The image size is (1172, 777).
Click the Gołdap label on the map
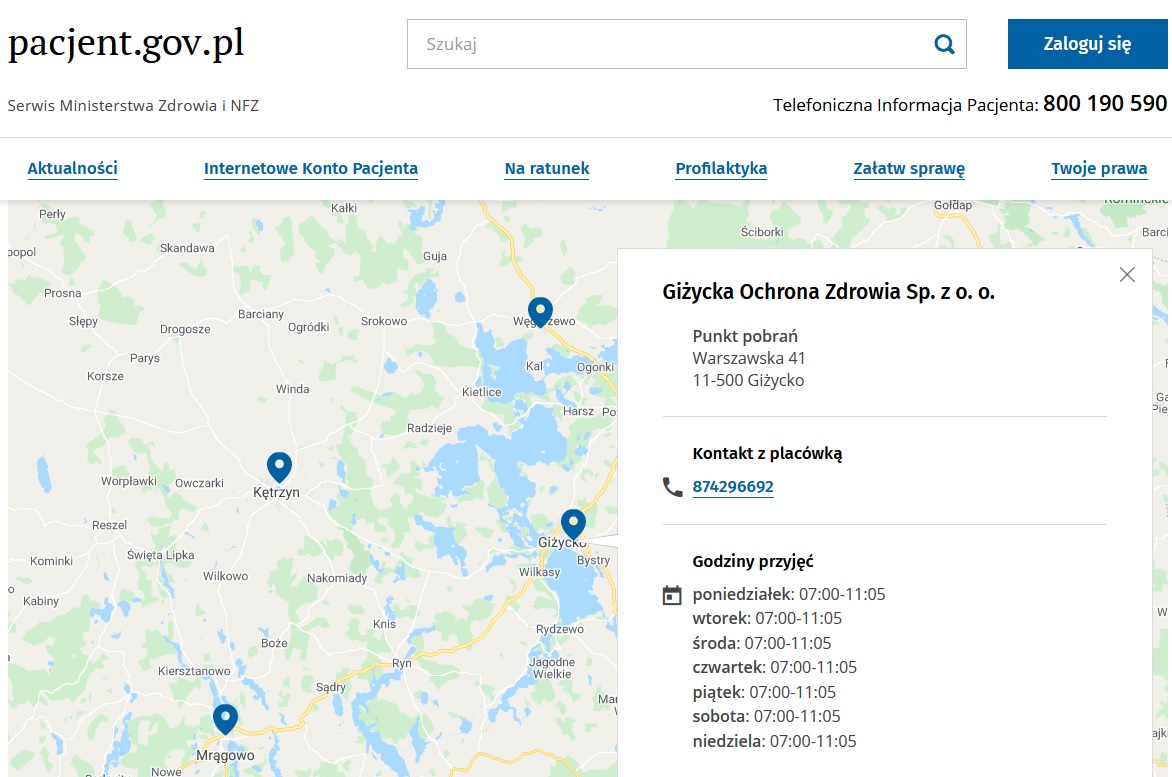[953, 205]
